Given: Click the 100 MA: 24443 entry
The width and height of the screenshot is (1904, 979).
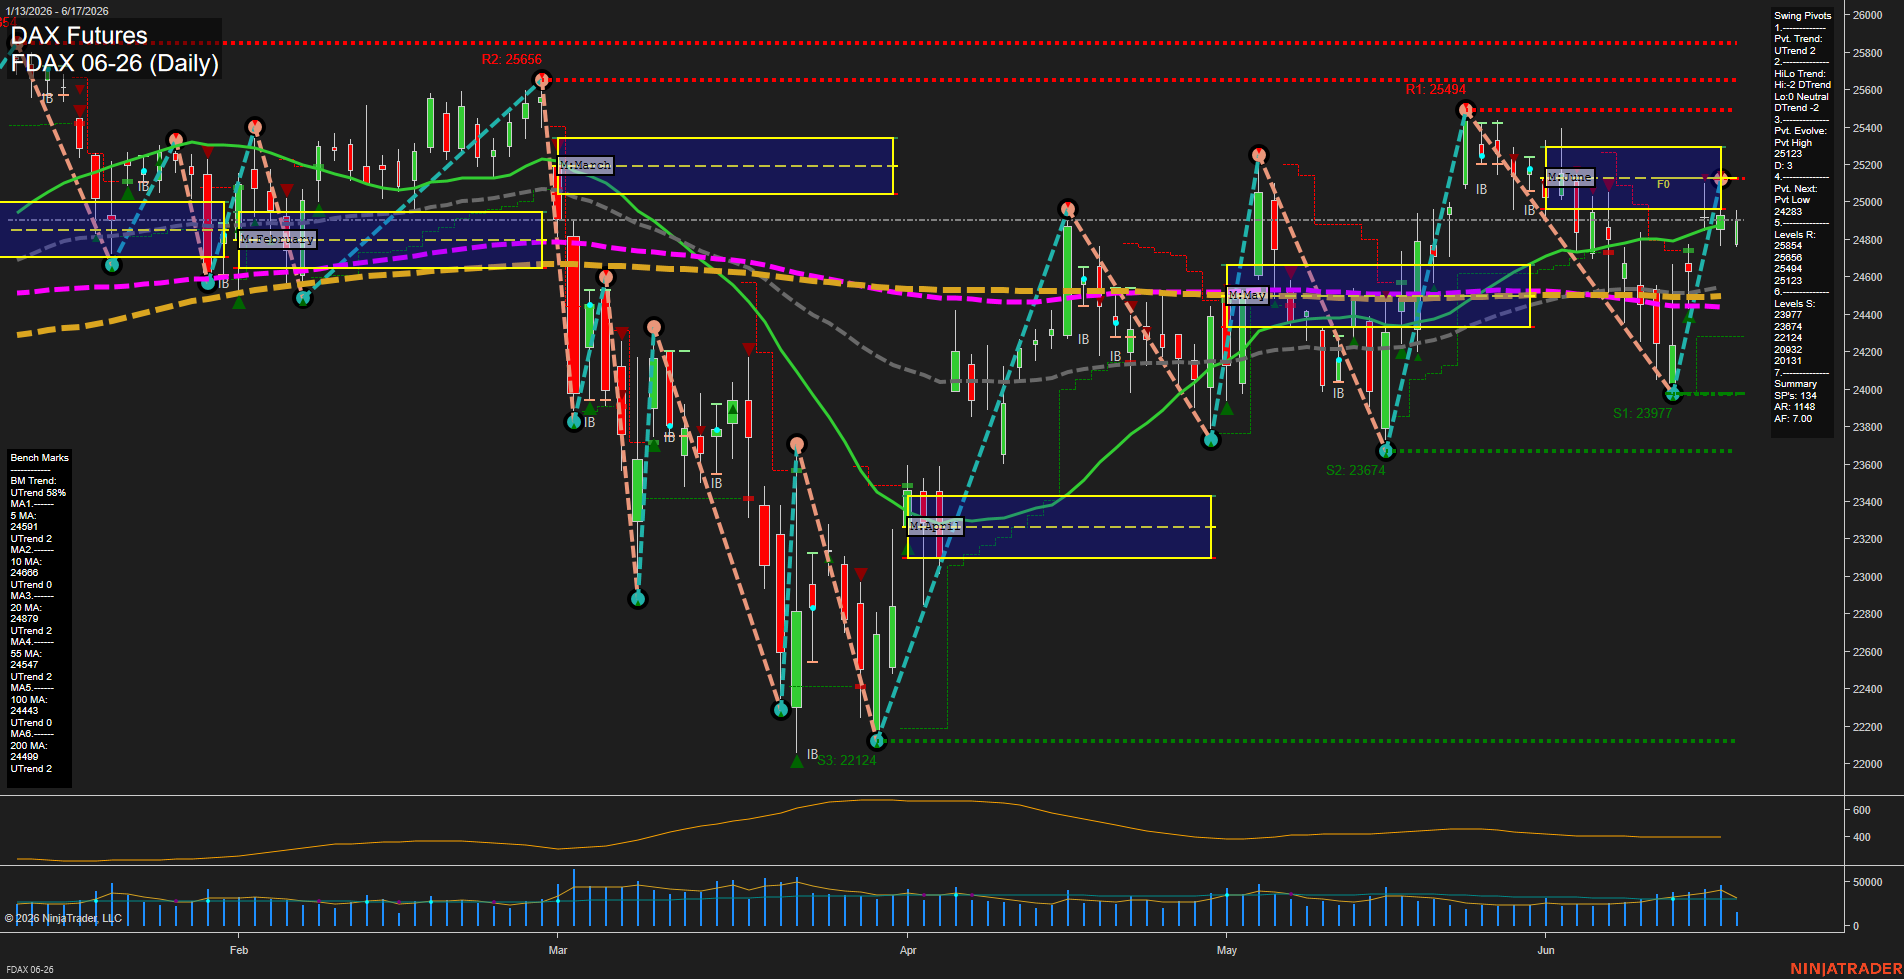Looking at the screenshot, I should pos(29,705).
